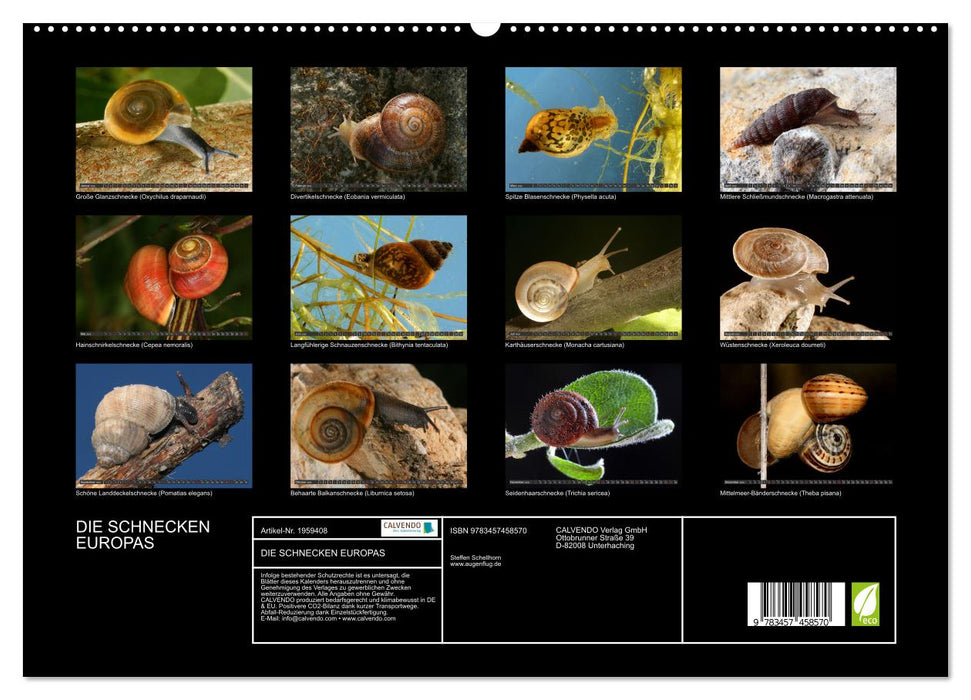
Task: Select the Seidenhaarschnecke thumbnail
Action: point(592,427)
